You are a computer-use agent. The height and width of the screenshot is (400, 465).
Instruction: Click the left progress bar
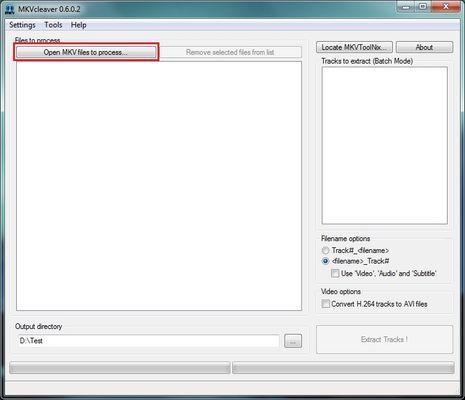(120, 368)
